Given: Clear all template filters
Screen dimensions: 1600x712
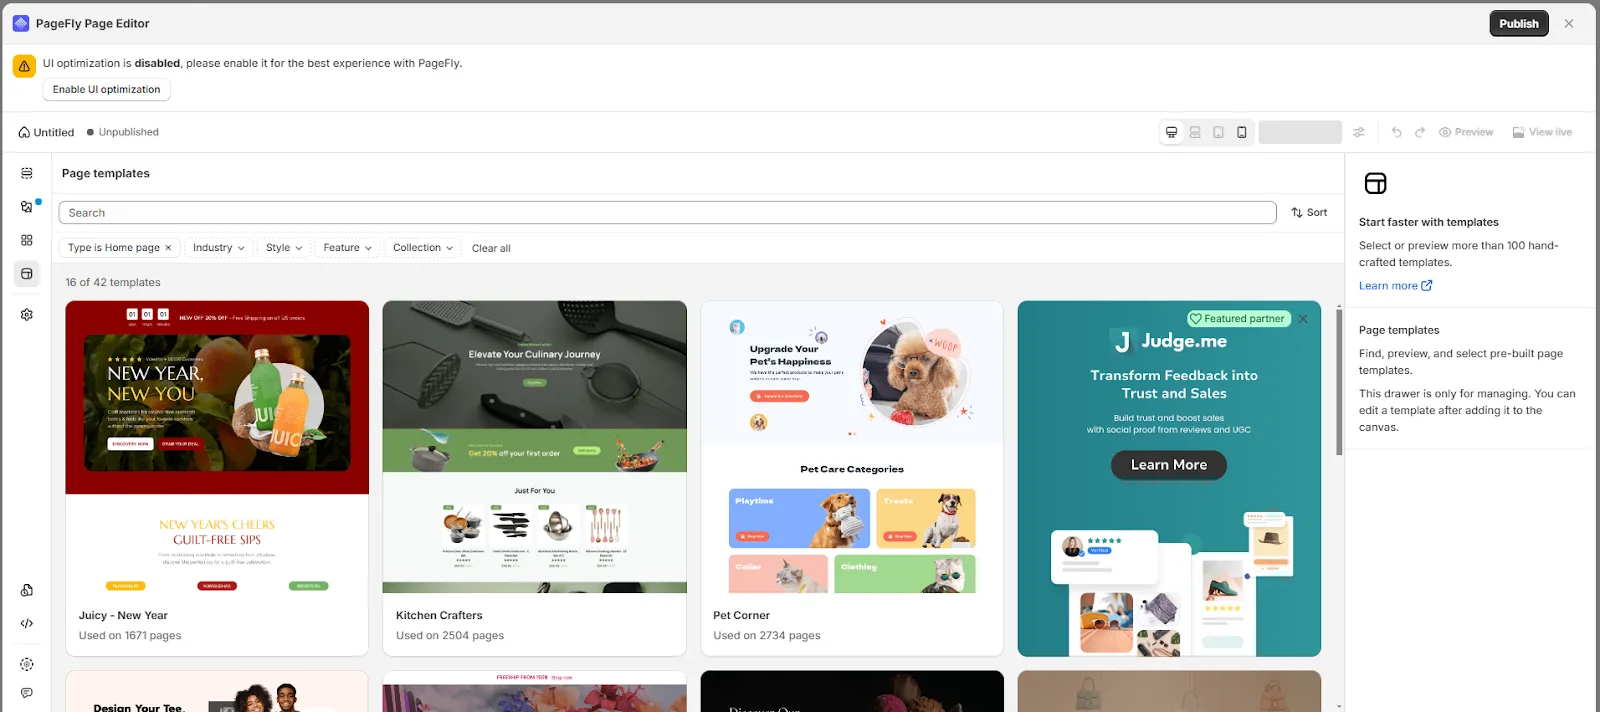Looking at the screenshot, I should [491, 249].
